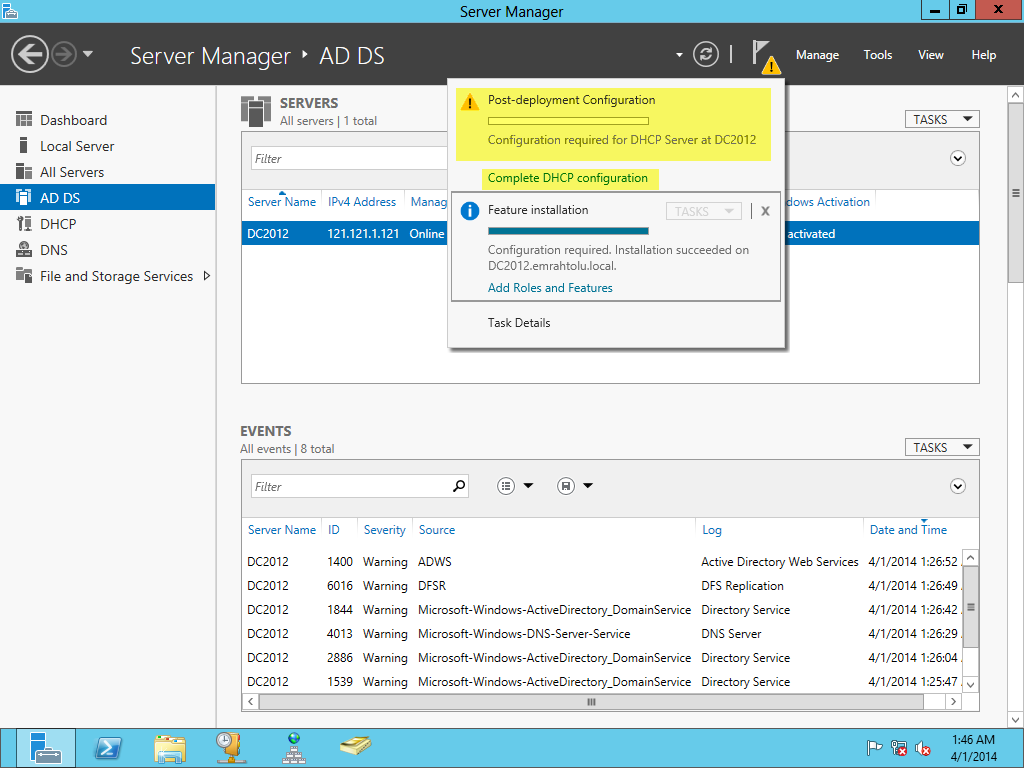The image size is (1024, 768).
Task: Open the Tools menu
Action: pyautogui.click(x=877, y=55)
